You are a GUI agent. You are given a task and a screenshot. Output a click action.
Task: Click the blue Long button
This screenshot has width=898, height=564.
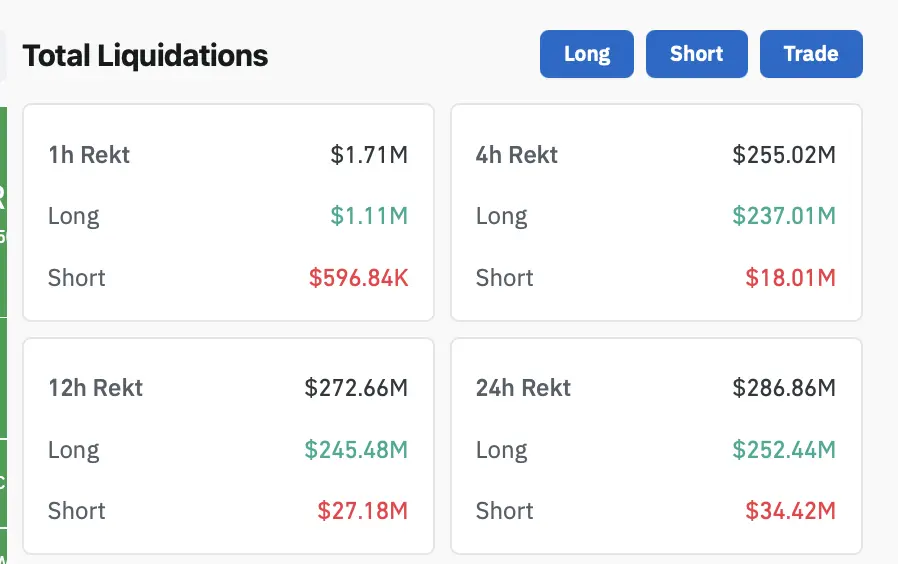[587, 54]
